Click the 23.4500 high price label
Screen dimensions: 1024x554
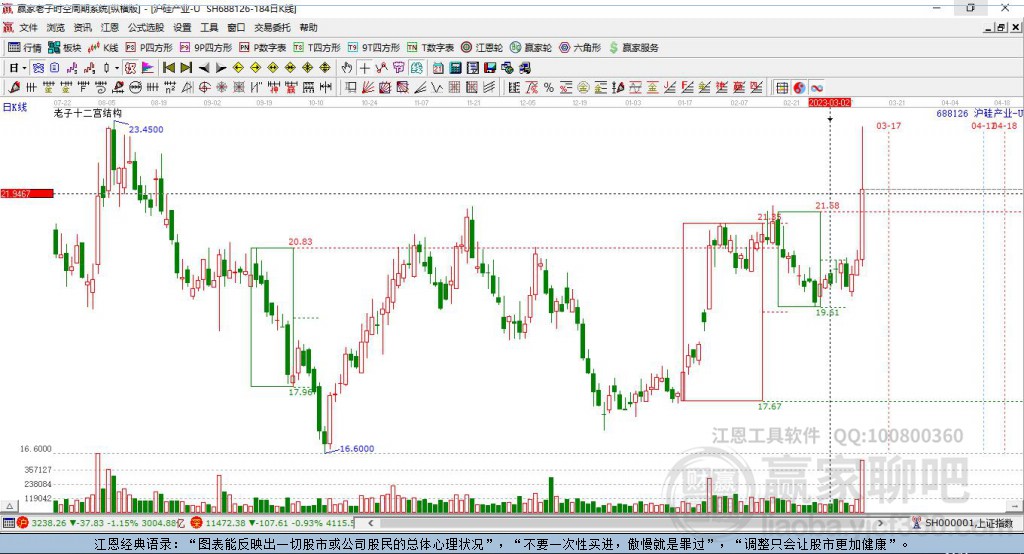146,129
